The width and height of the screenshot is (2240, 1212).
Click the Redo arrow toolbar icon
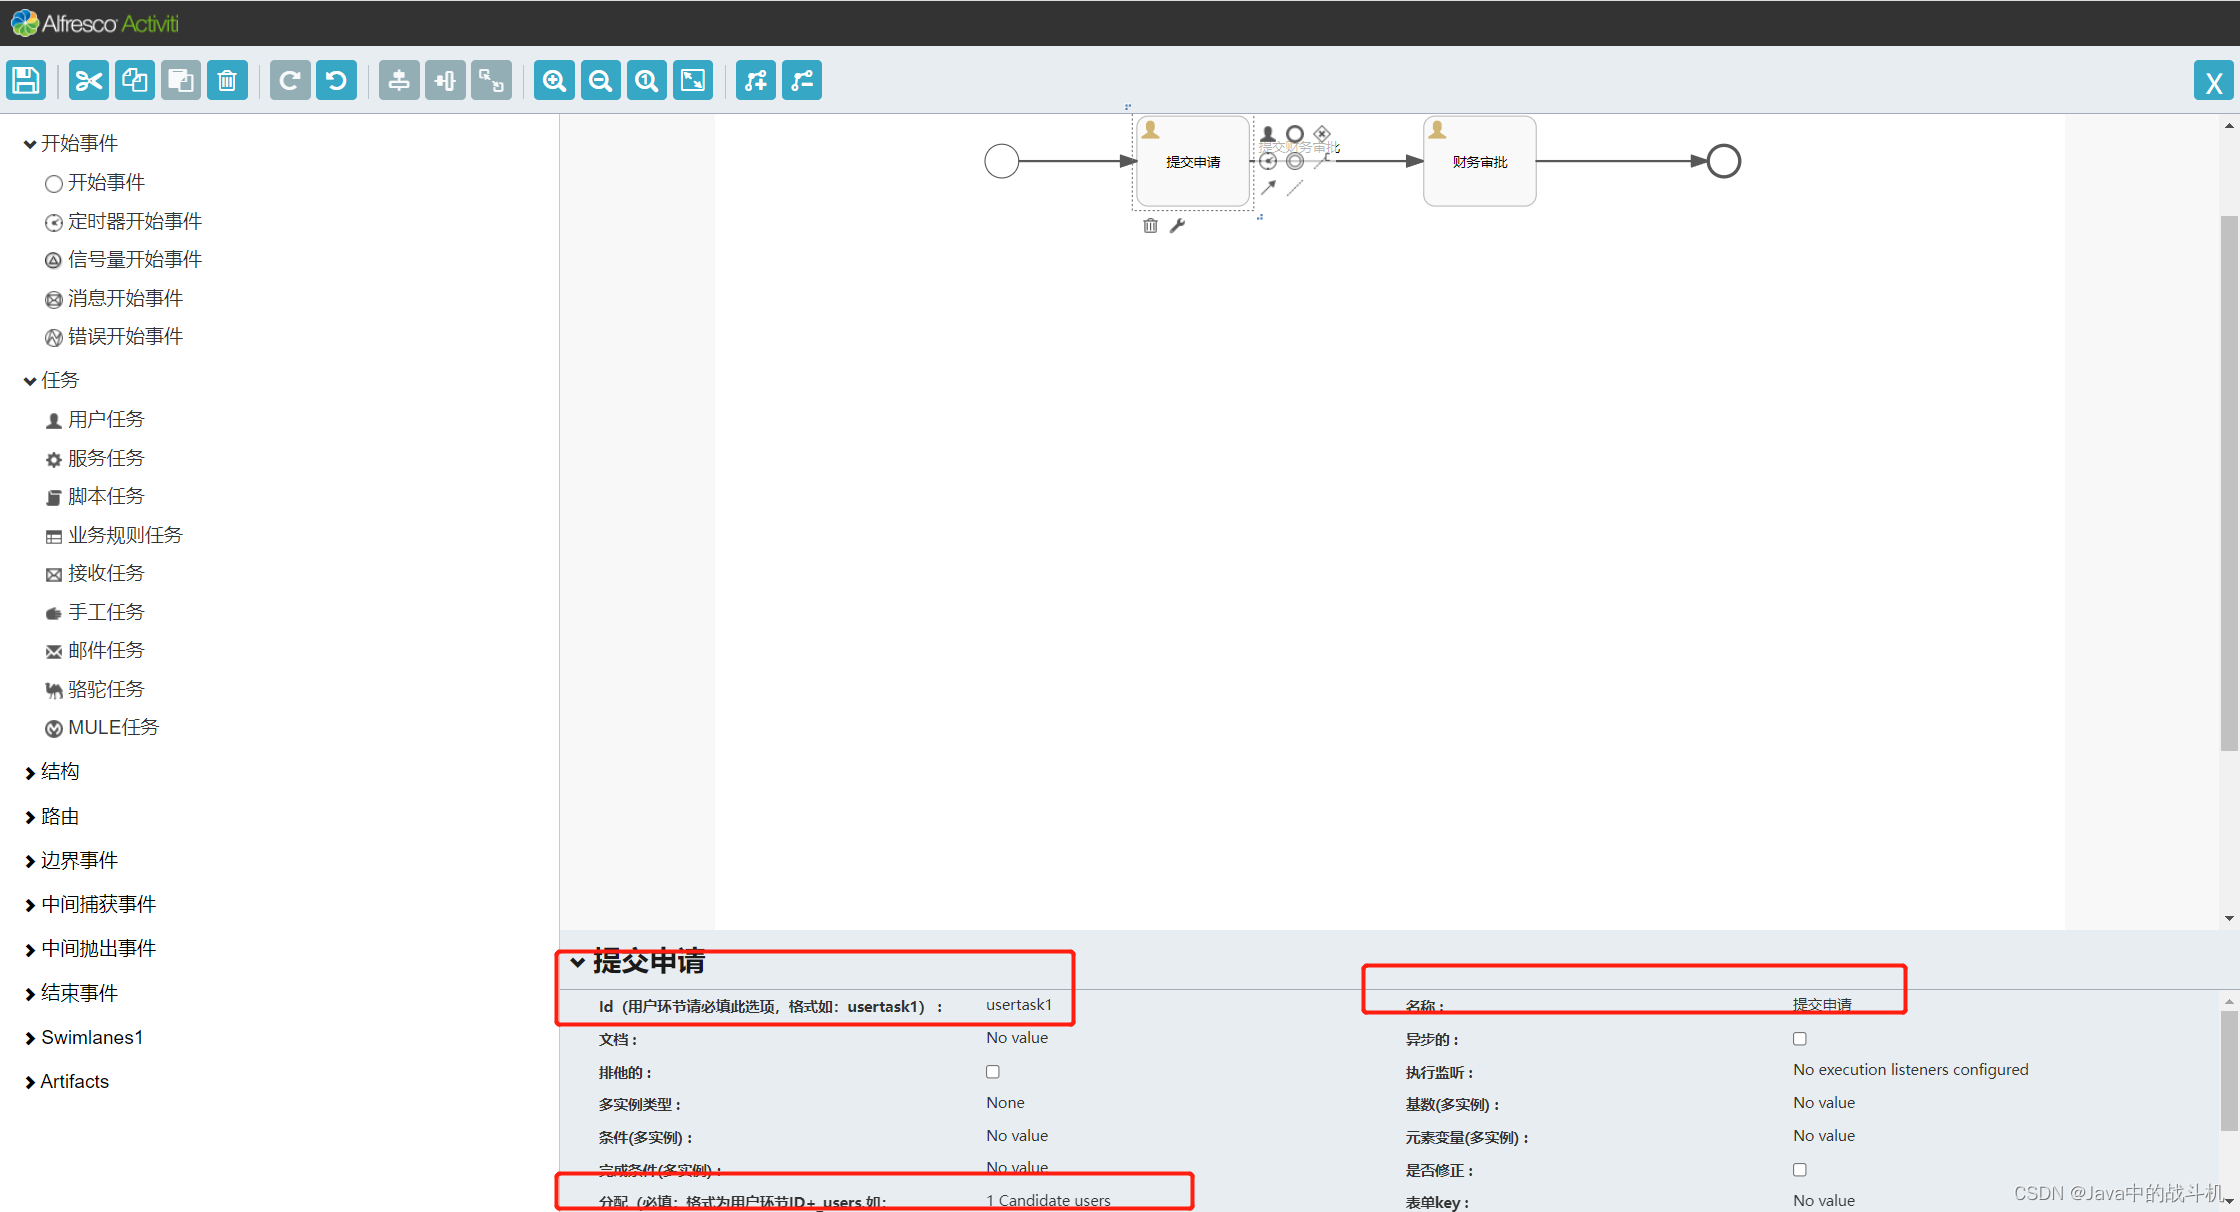point(290,80)
